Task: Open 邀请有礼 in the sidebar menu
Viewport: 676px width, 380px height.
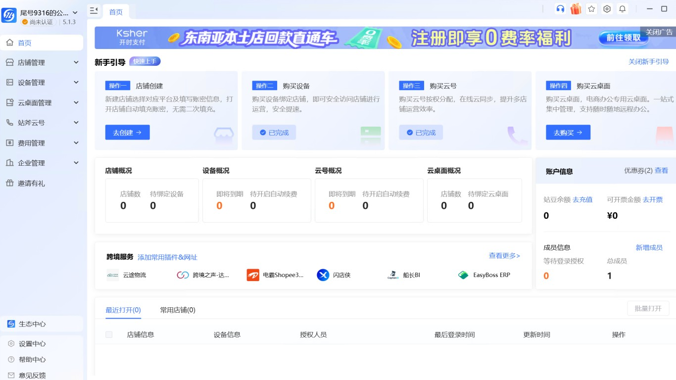Action: (x=42, y=183)
